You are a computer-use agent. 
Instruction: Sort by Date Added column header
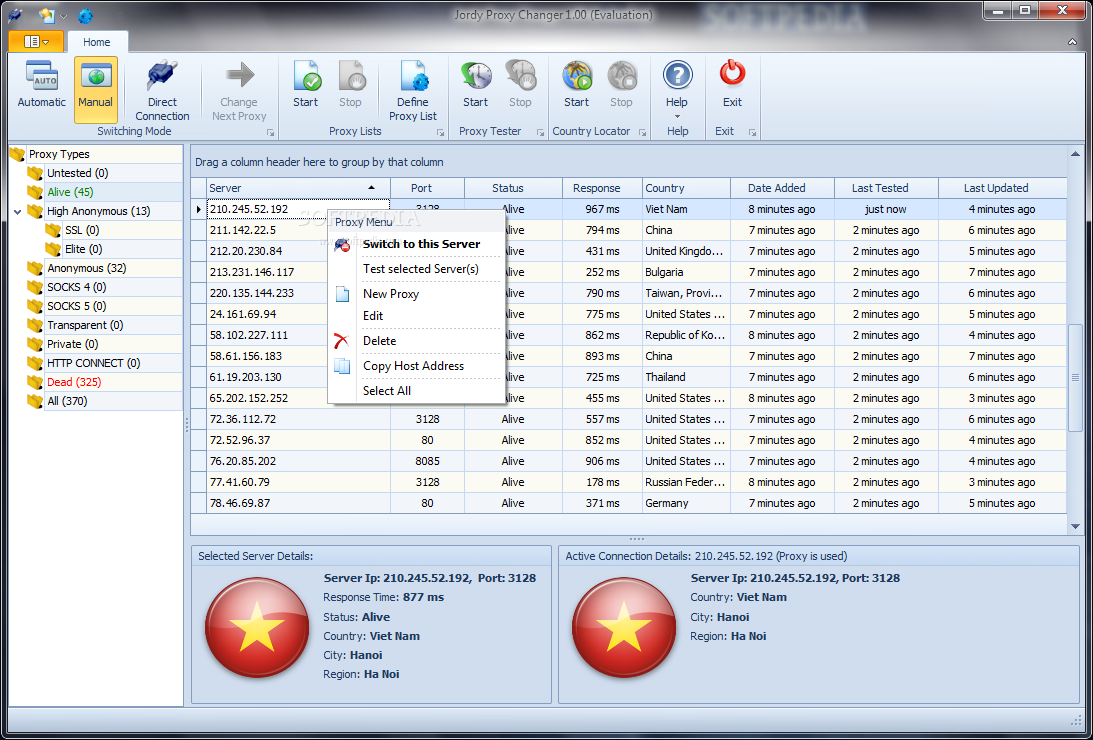click(782, 188)
